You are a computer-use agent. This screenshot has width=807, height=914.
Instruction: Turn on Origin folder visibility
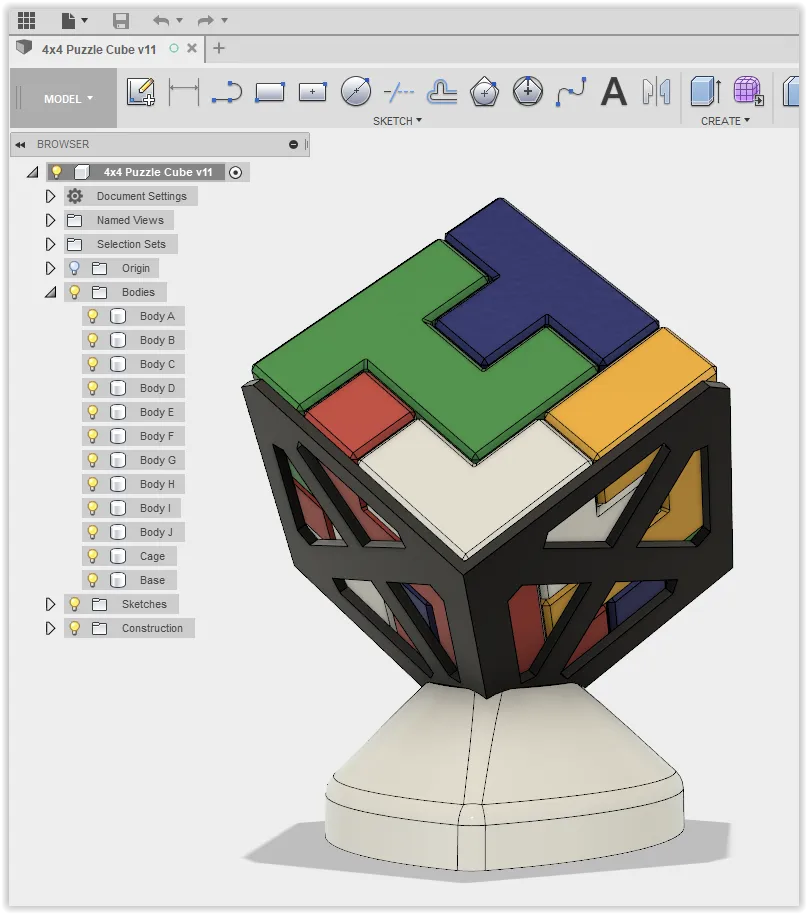73,268
